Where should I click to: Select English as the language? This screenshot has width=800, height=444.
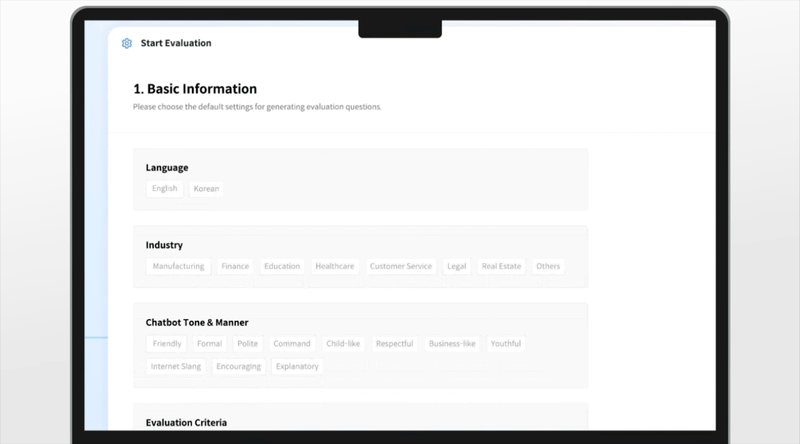click(164, 189)
